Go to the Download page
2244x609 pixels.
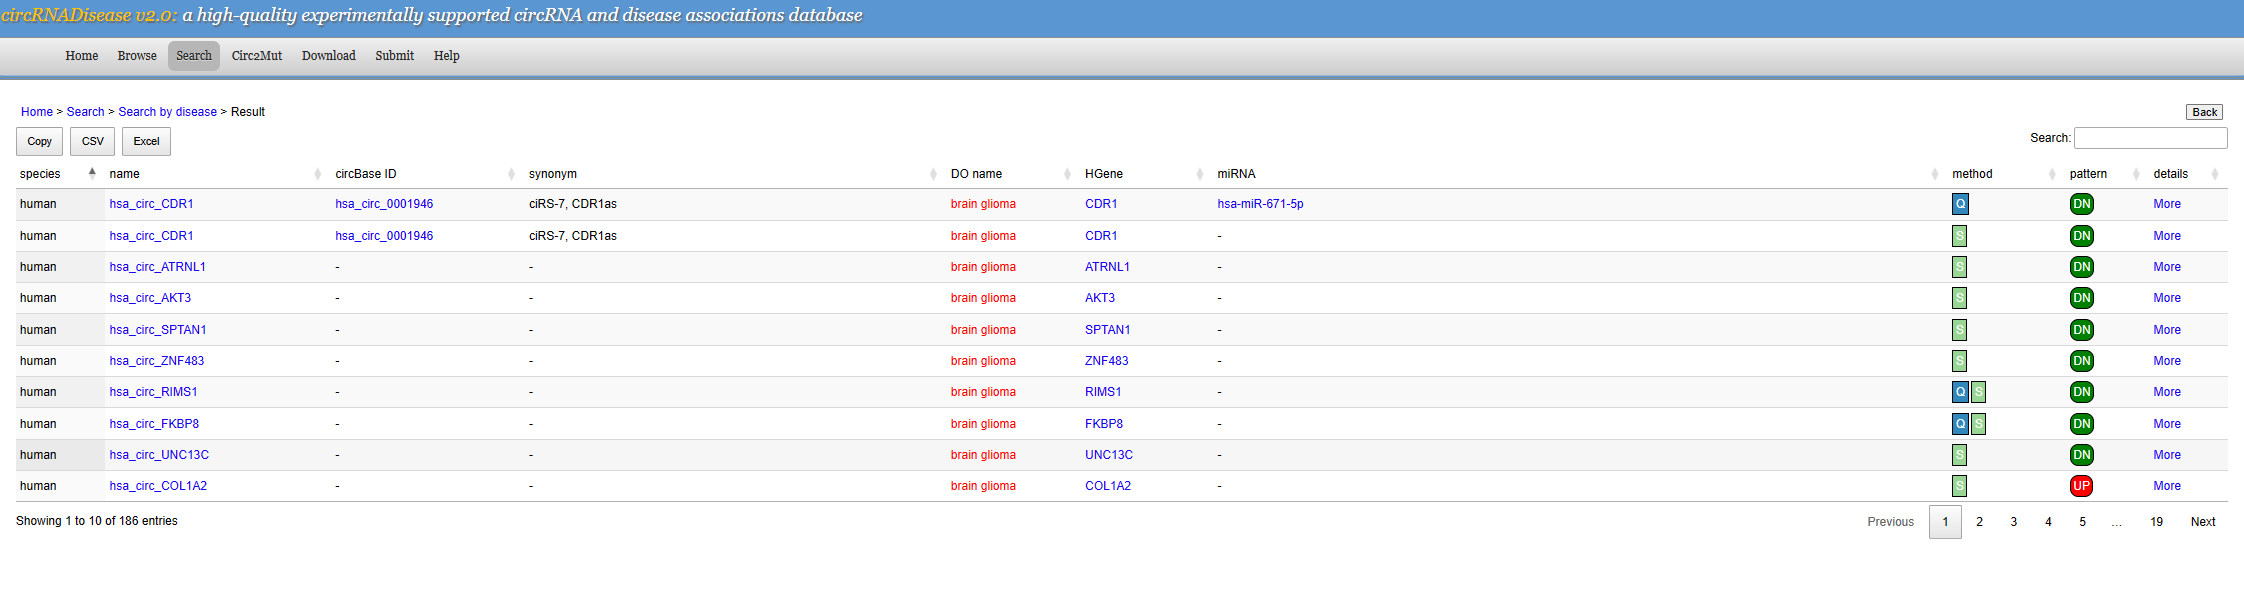[x=329, y=56]
